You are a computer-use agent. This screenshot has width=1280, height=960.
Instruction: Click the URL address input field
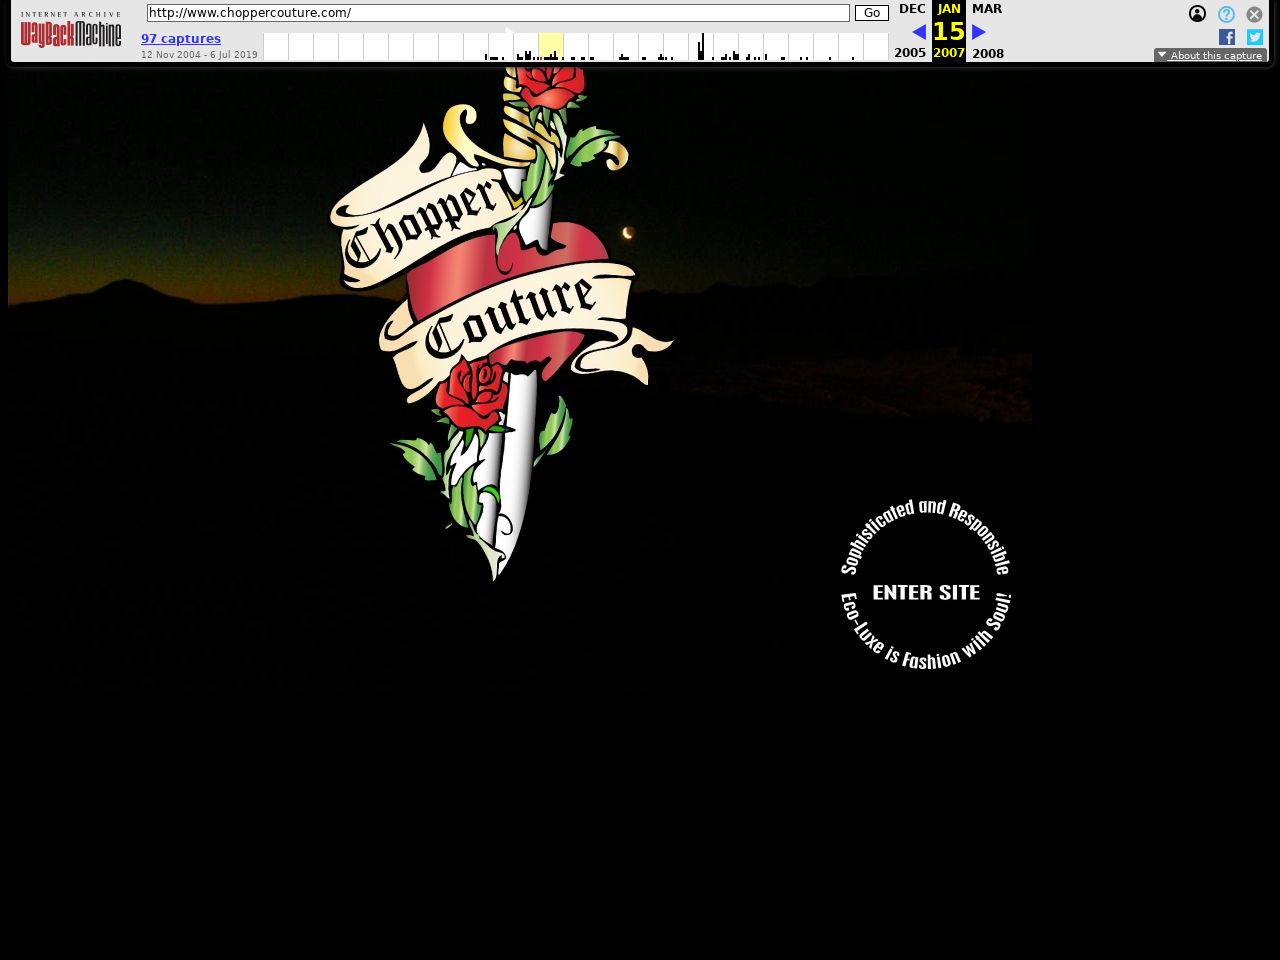(x=498, y=13)
